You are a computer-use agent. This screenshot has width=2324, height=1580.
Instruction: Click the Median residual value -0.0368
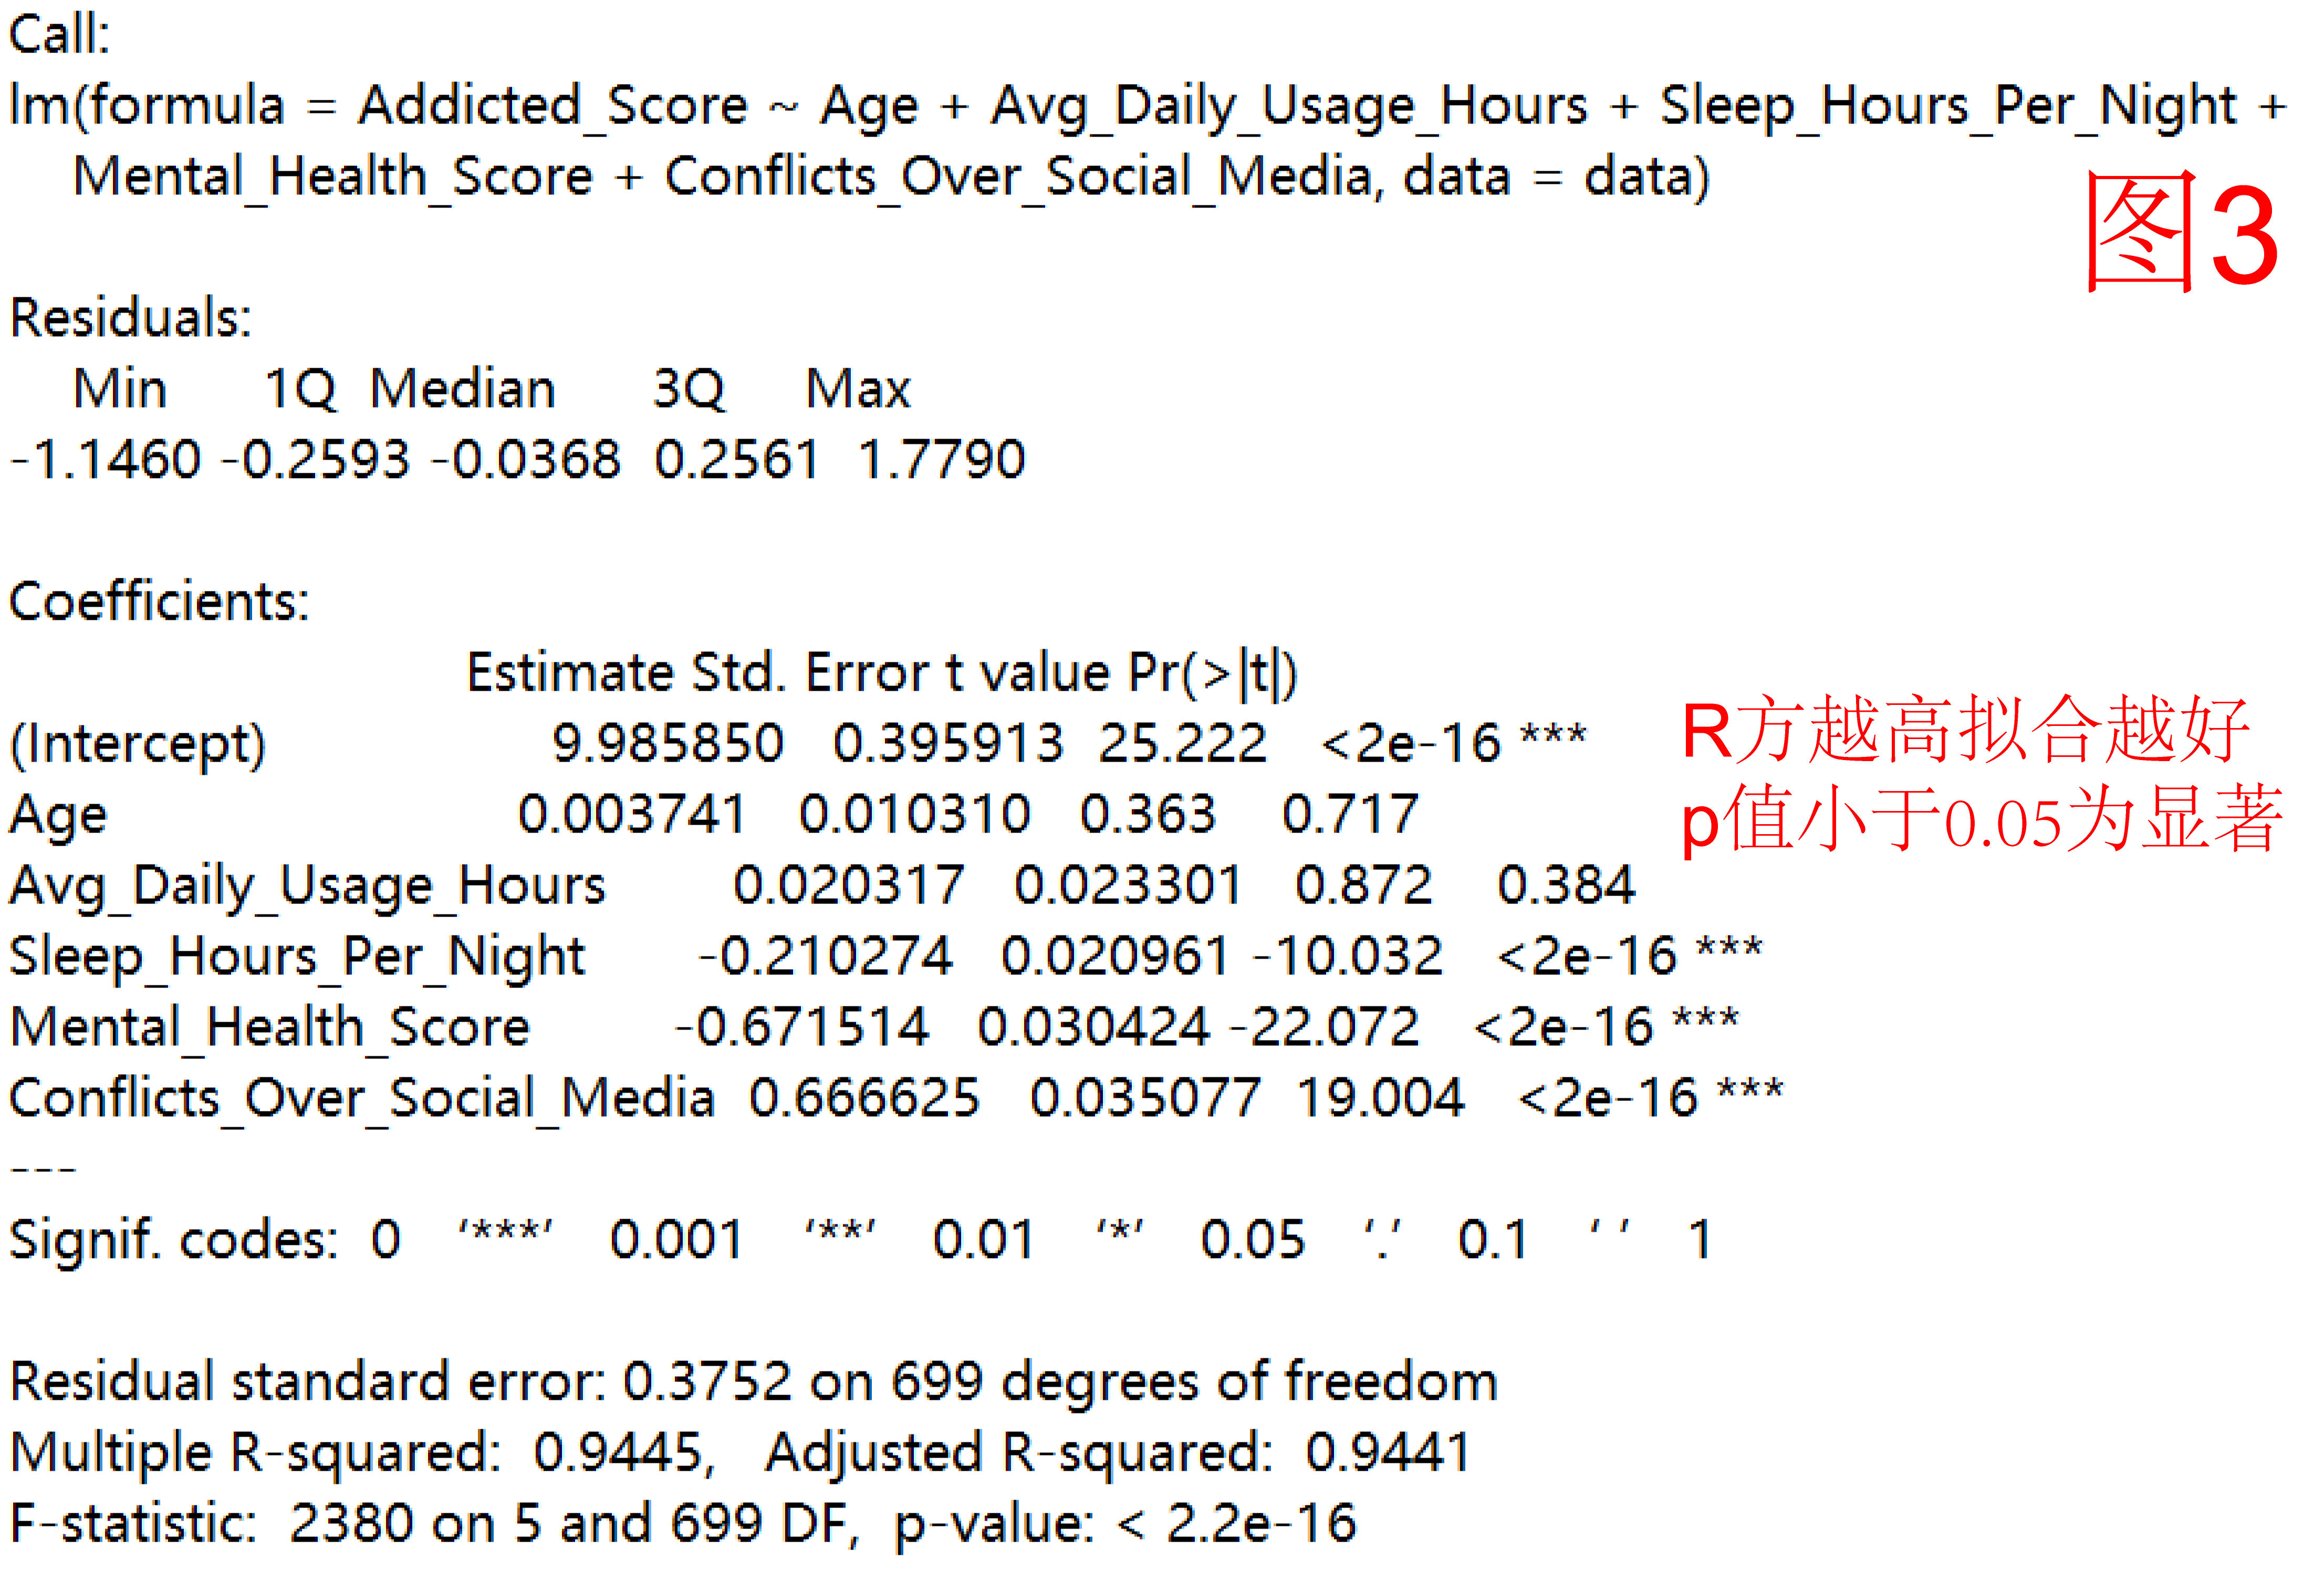point(526,460)
